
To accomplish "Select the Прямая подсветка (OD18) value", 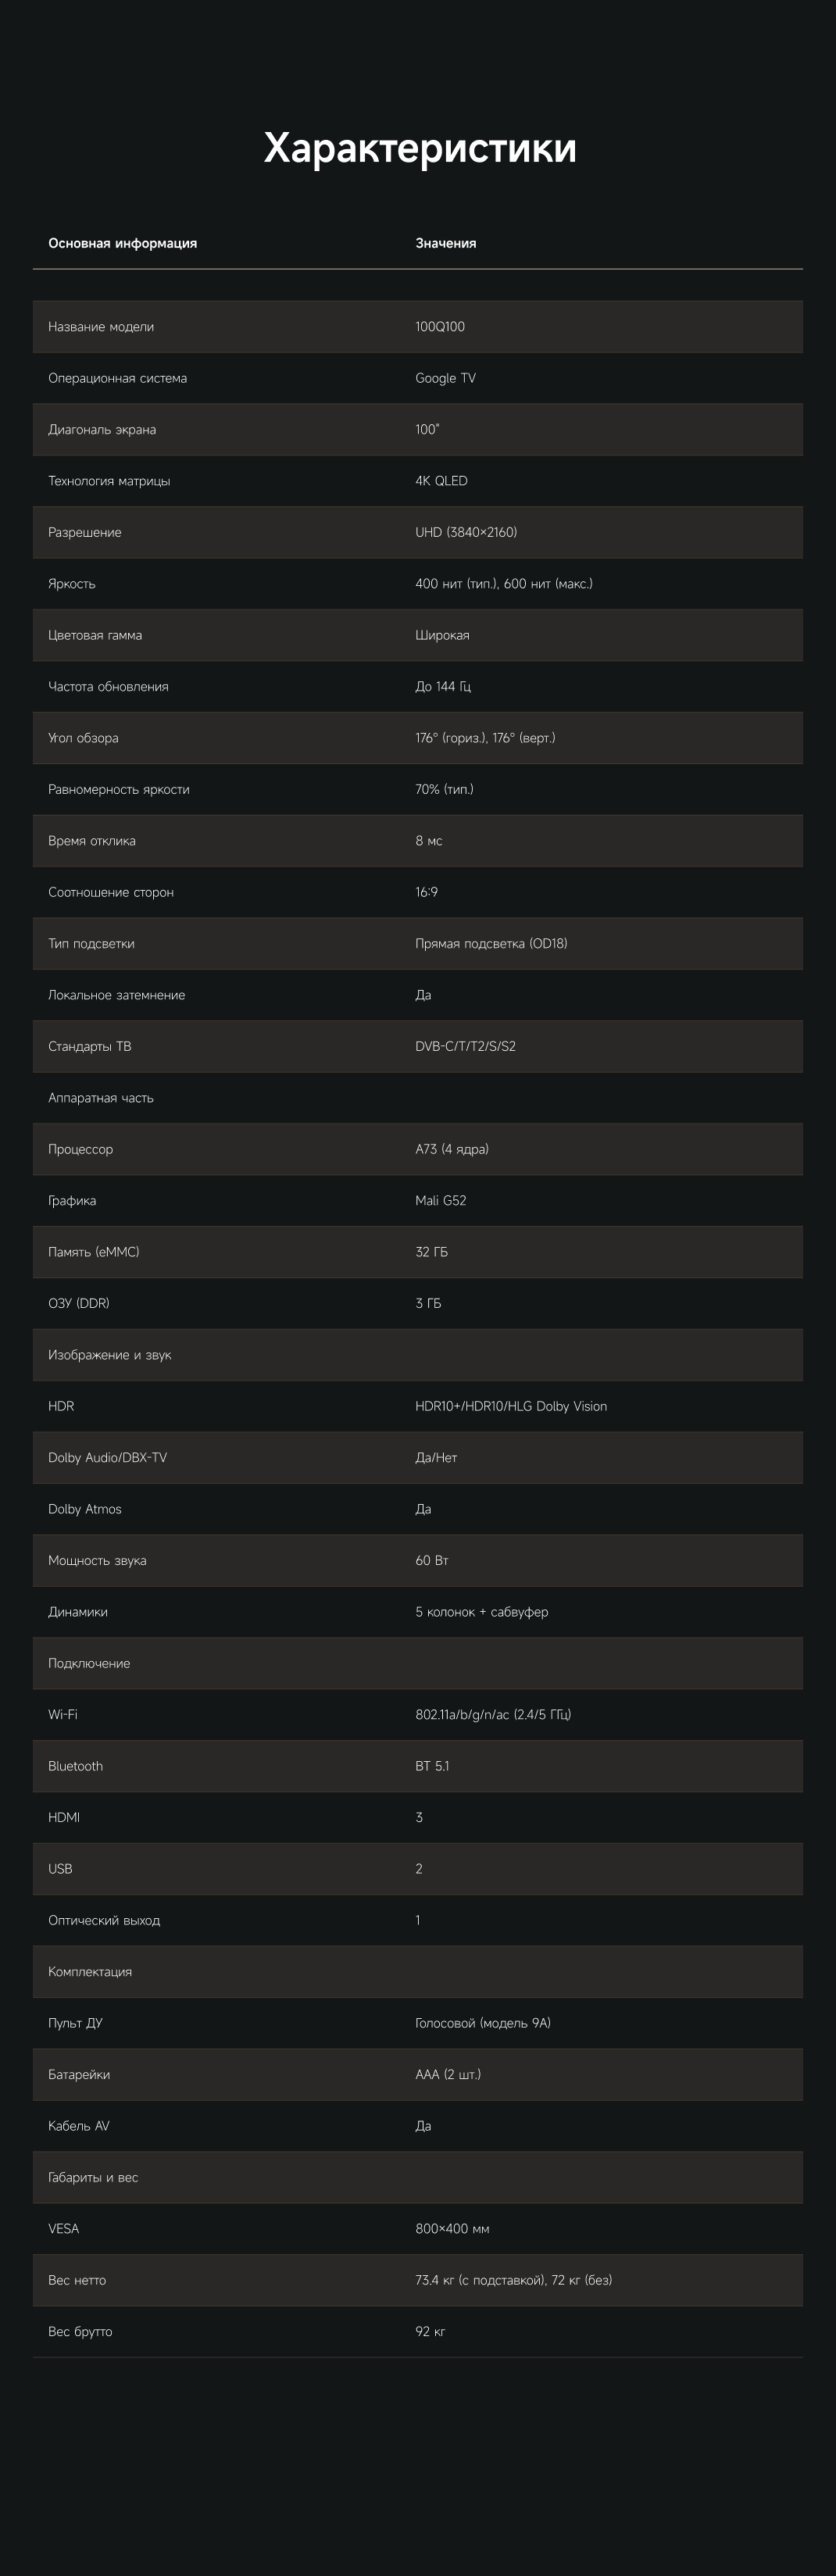I will (x=491, y=944).
